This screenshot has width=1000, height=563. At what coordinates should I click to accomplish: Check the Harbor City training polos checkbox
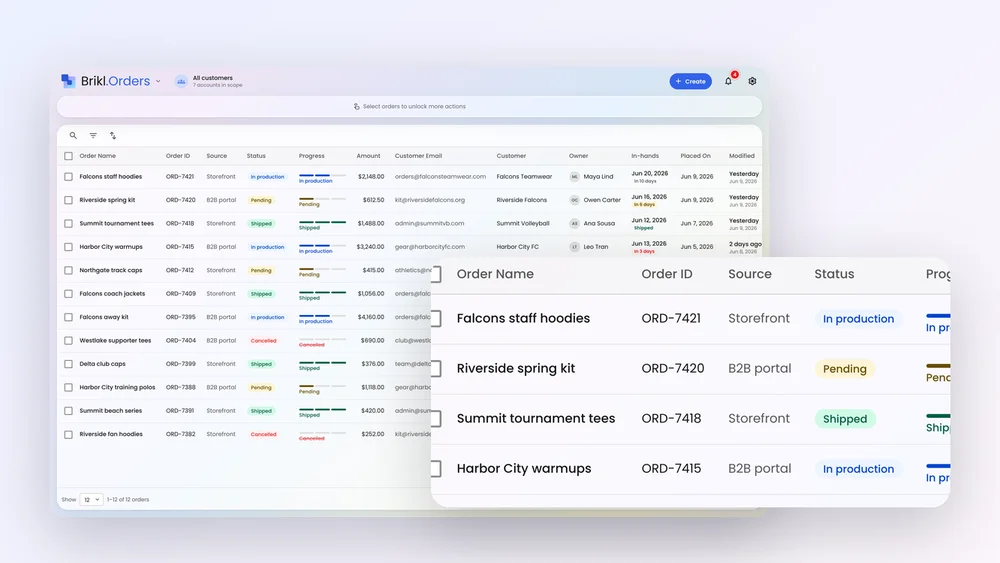tap(68, 388)
